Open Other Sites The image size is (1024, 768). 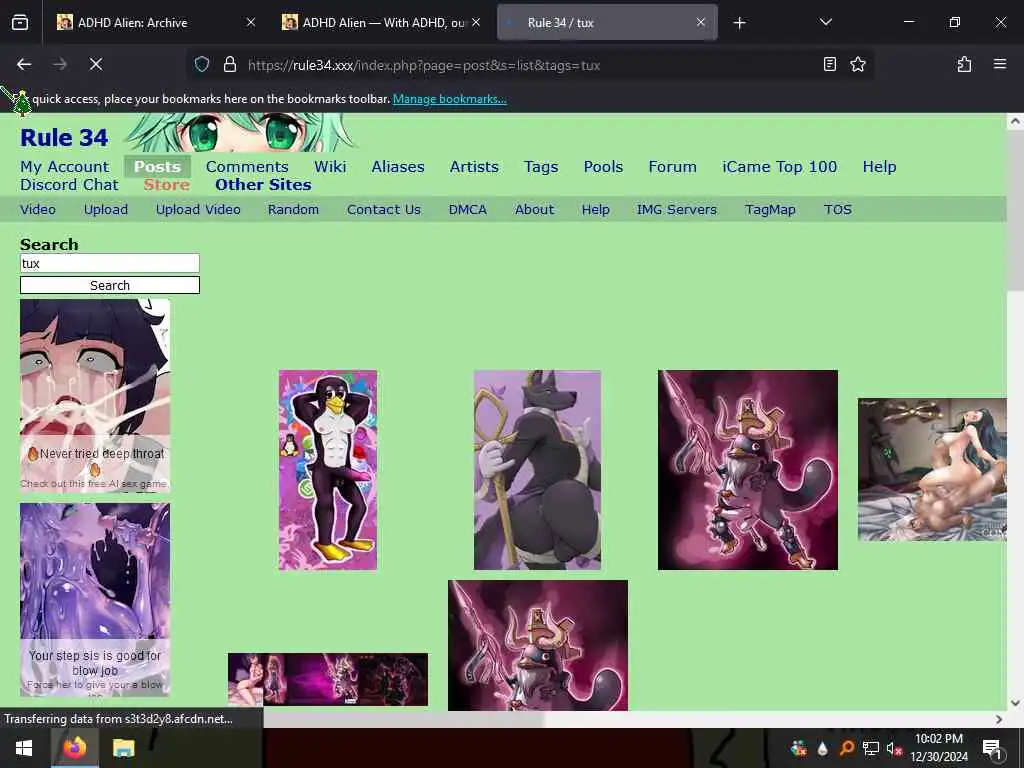(263, 185)
